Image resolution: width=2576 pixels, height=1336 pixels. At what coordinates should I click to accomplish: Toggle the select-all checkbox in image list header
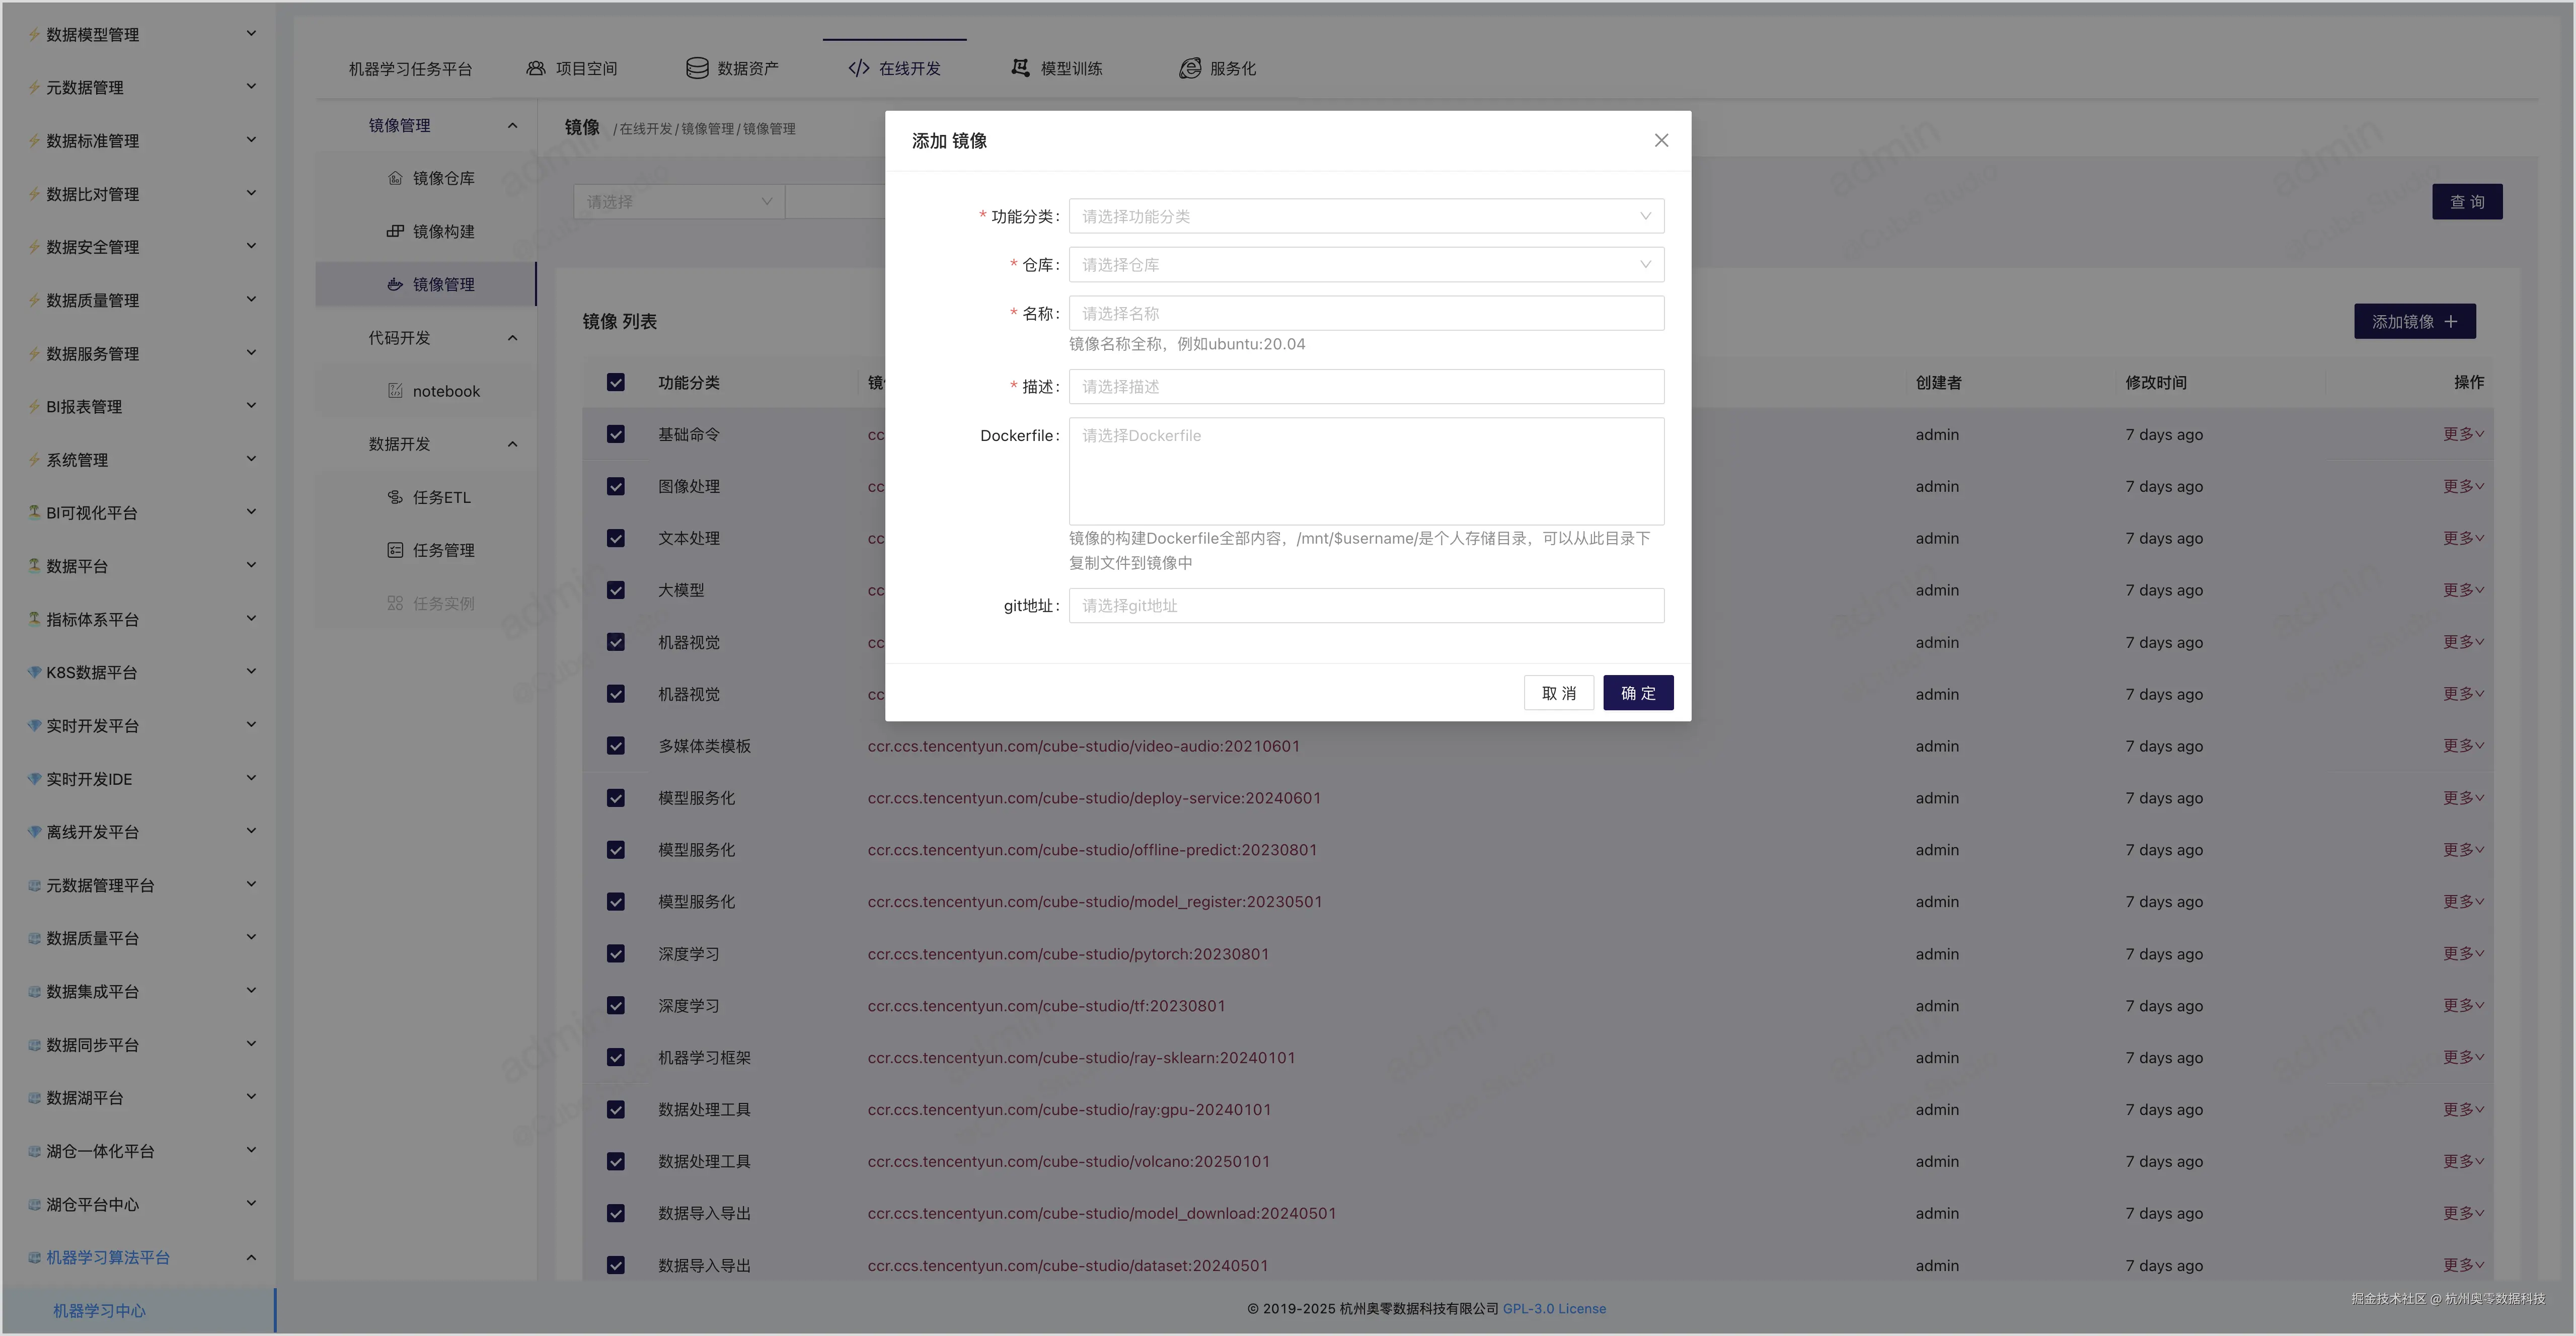coord(615,382)
